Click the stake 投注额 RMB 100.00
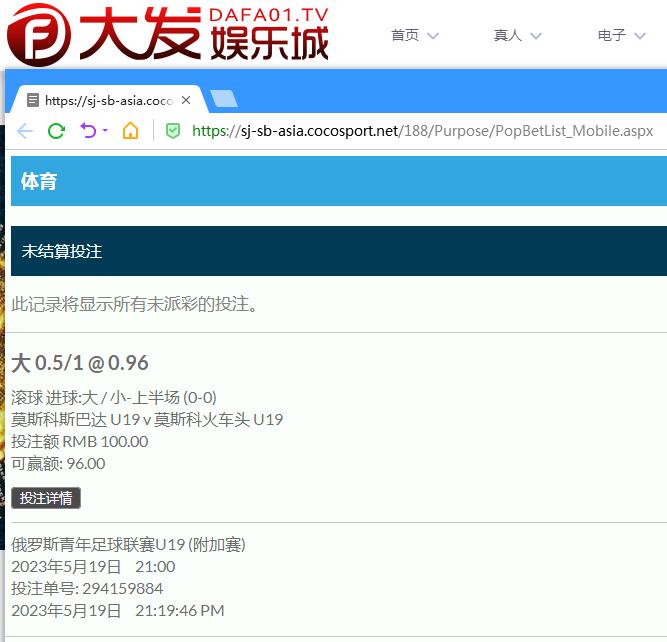 point(80,442)
